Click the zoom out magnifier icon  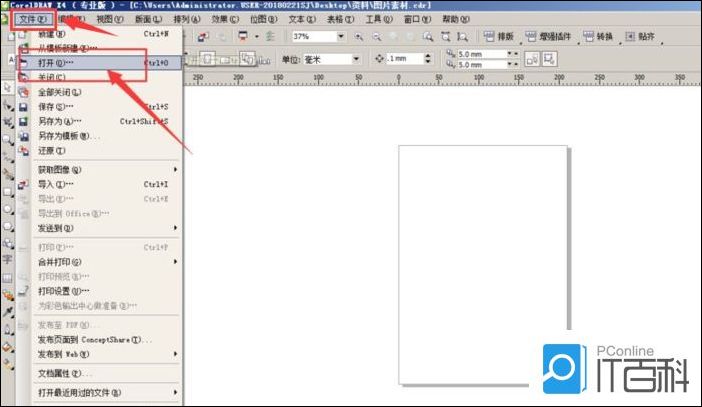coord(377,37)
